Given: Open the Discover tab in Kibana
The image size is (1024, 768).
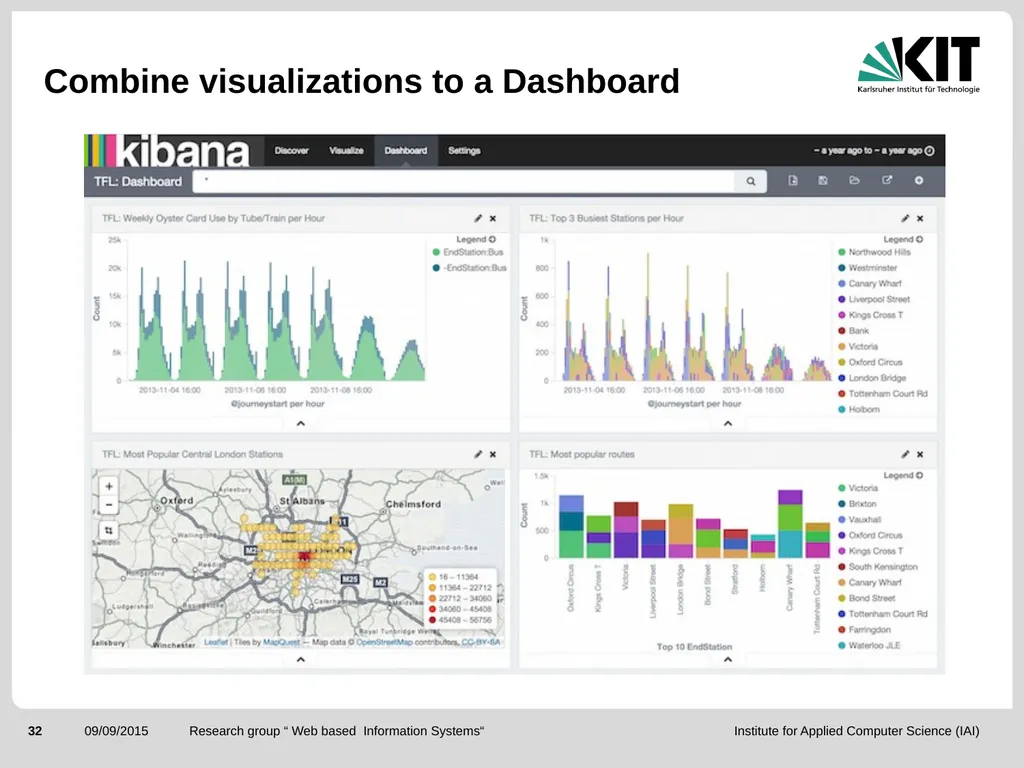Looking at the screenshot, I should [291, 150].
